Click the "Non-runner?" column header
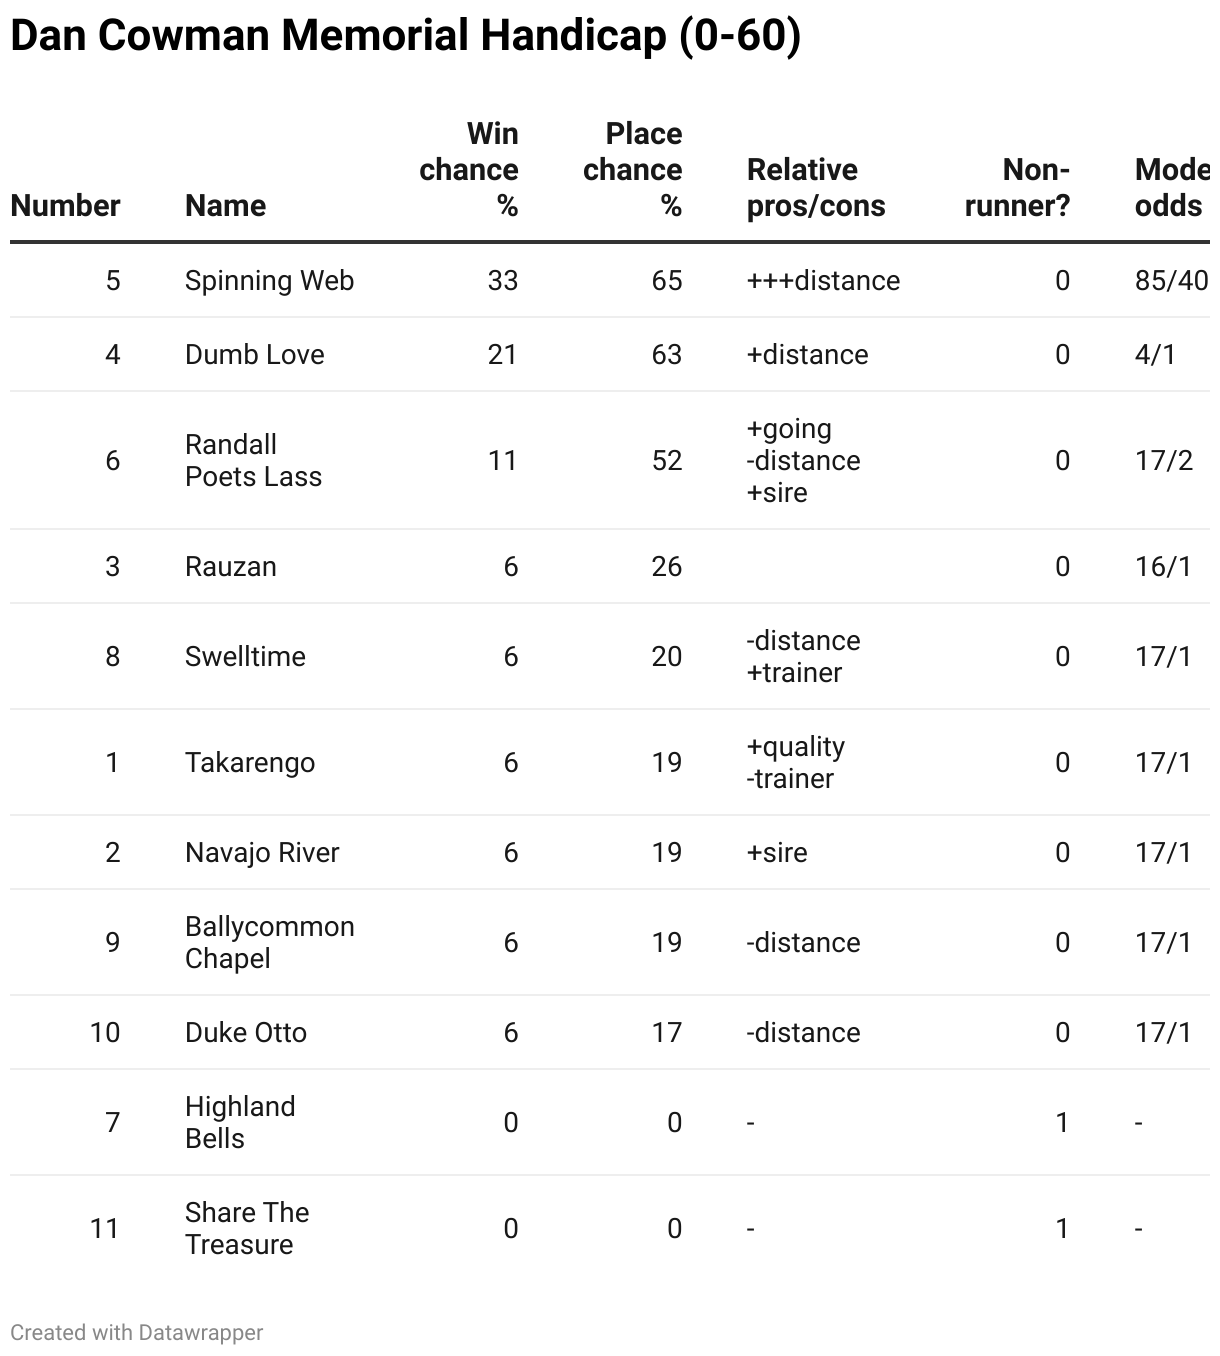This screenshot has width=1220, height=1356. click(1018, 188)
